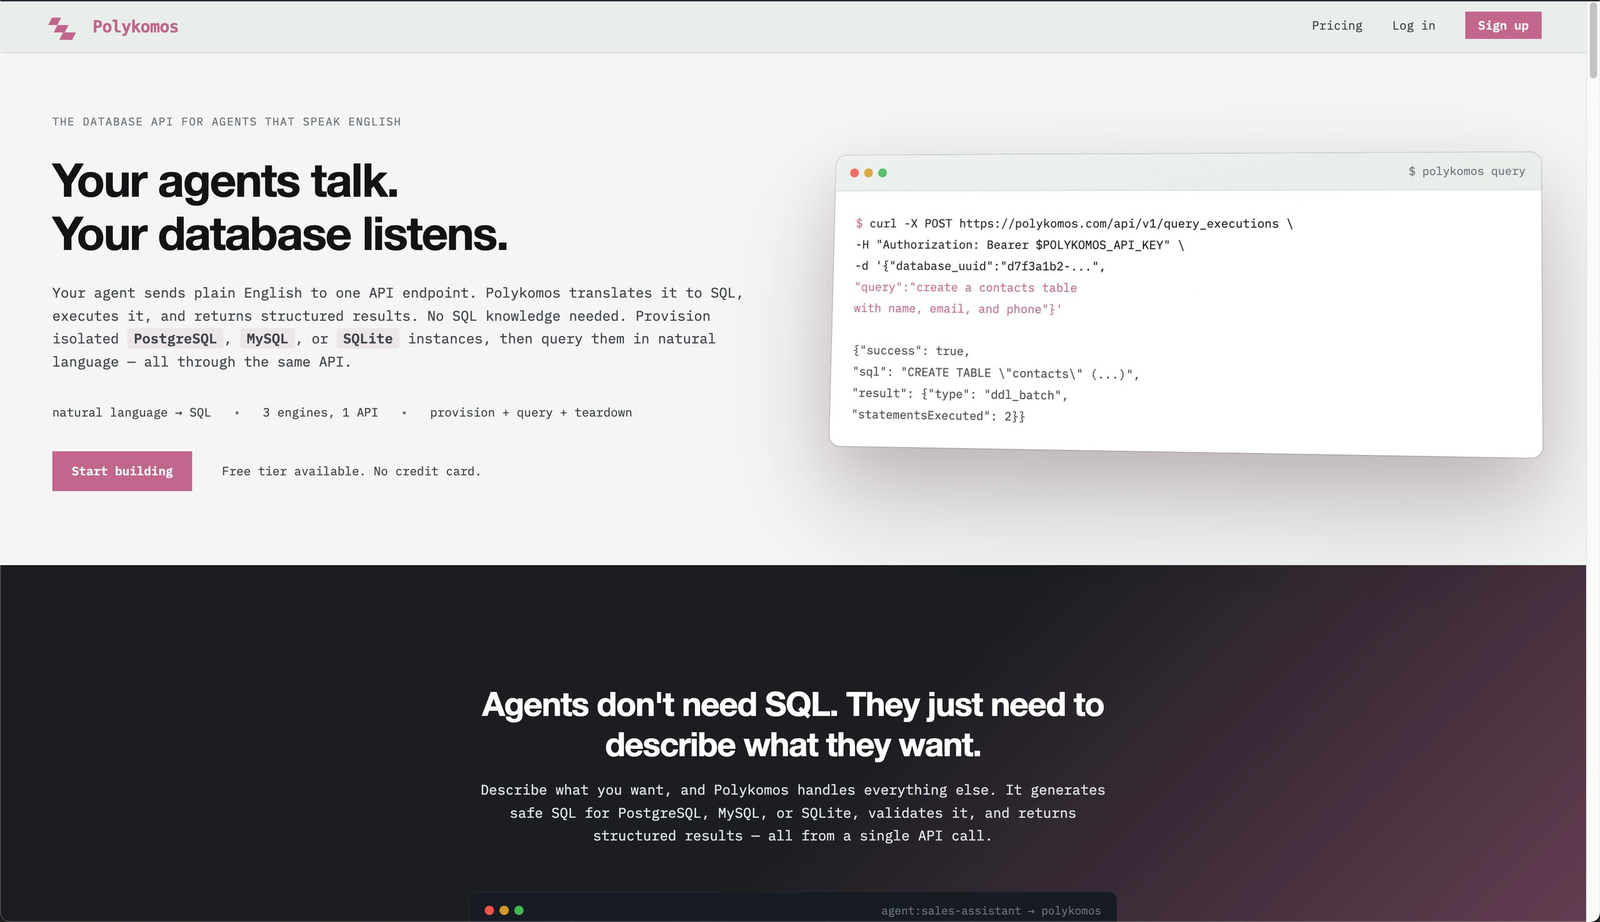The width and height of the screenshot is (1600, 922).
Task: Click the "$ polykomos query" terminal title
Action: tap(1466, 172)
